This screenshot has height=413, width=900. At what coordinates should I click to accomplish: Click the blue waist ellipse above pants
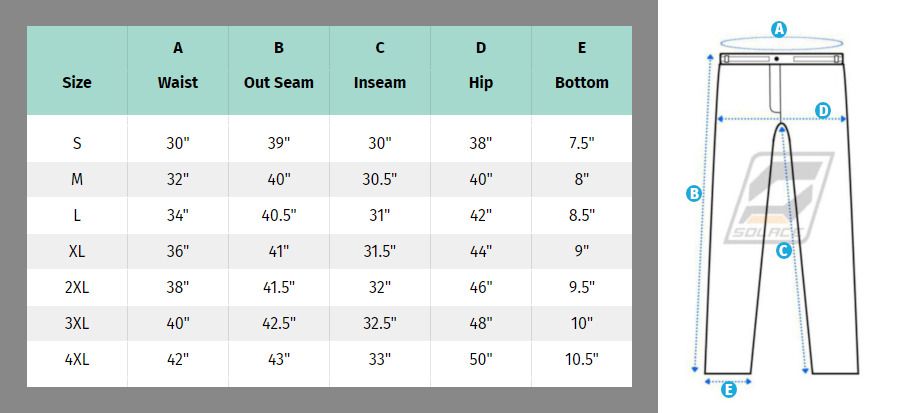tap(782, 44)
